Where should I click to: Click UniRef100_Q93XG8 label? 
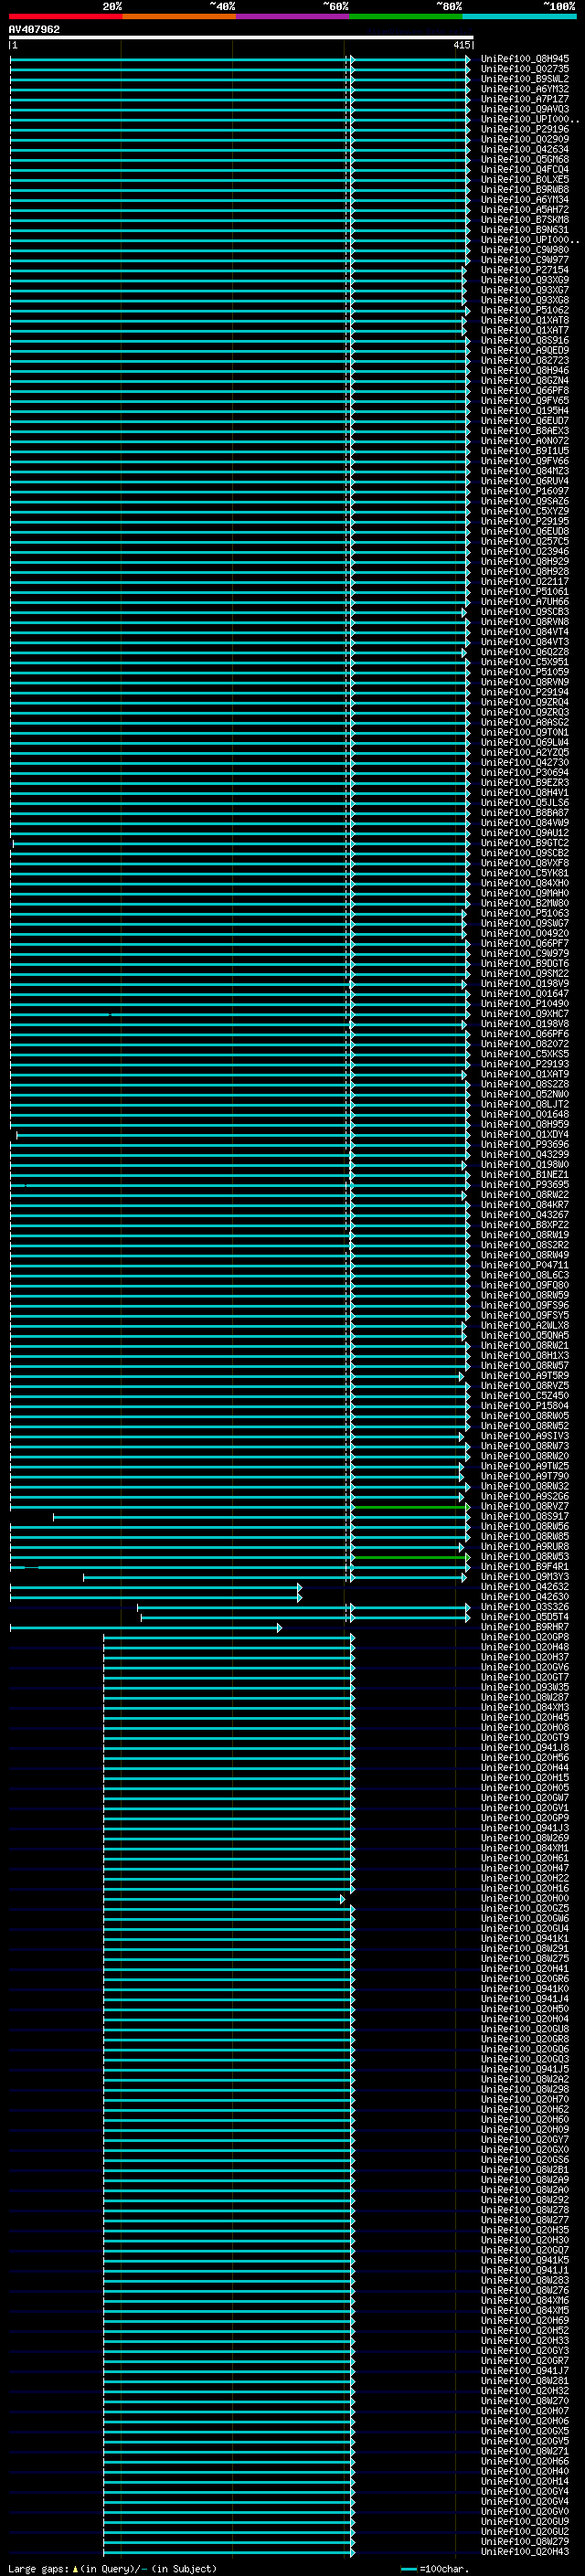pyautogui.click(x=525, y=300)
